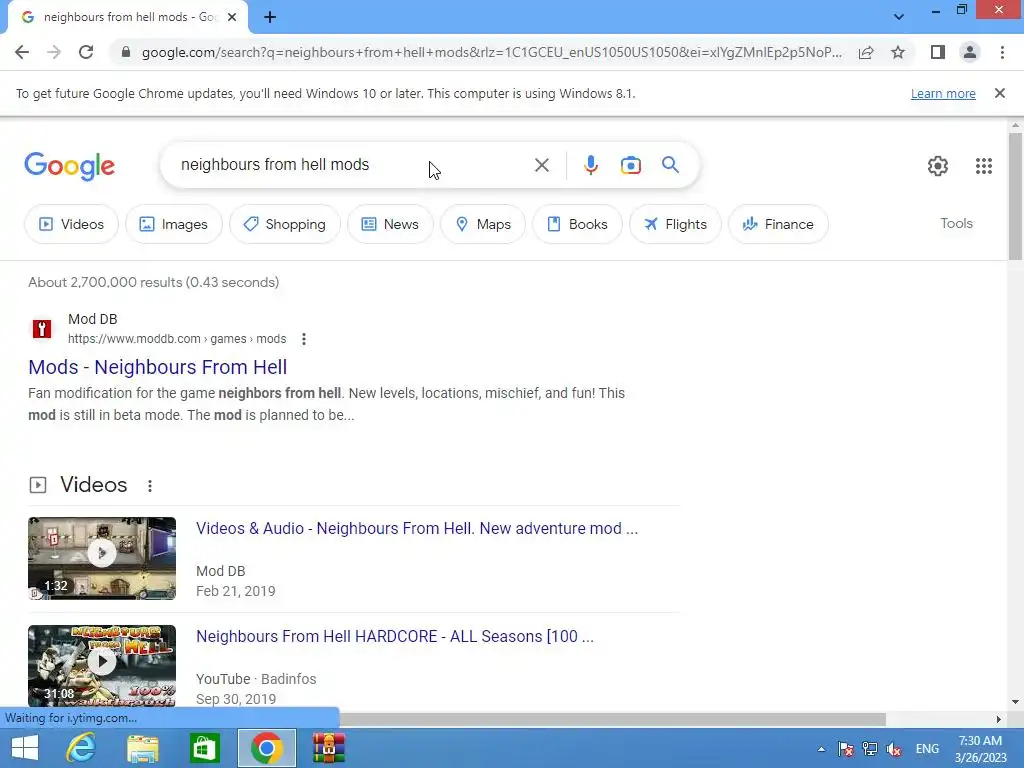Switch to News results filter
Screen dimensions: 1024x768
click(x=390, y=224)
